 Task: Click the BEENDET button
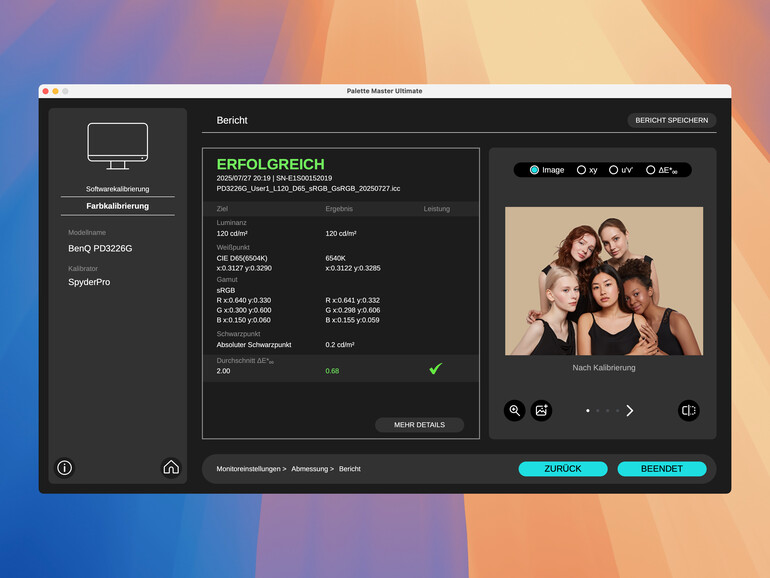[x=661, y=468]
